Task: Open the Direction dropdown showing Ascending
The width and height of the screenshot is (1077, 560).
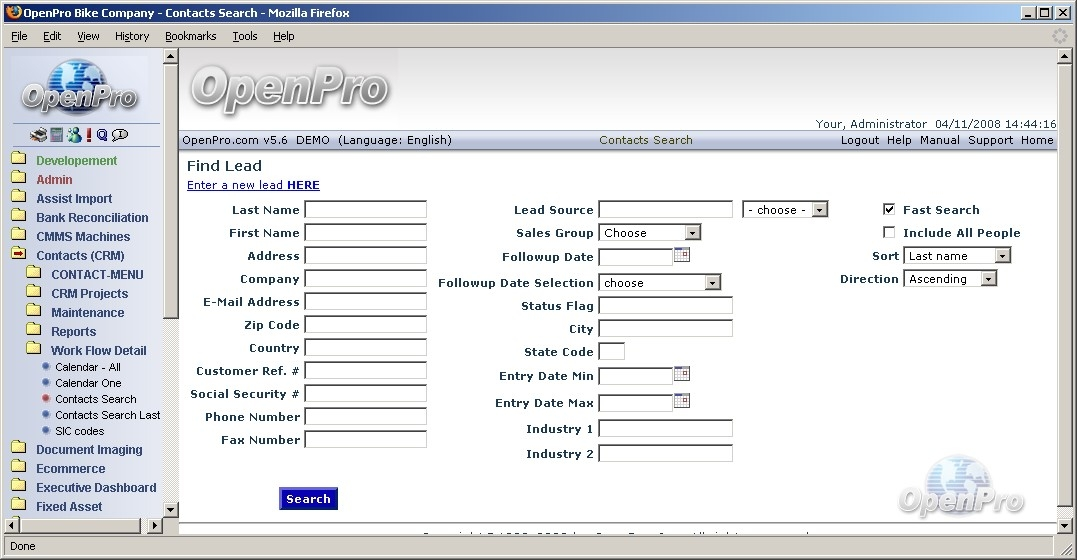Action: 950,279
